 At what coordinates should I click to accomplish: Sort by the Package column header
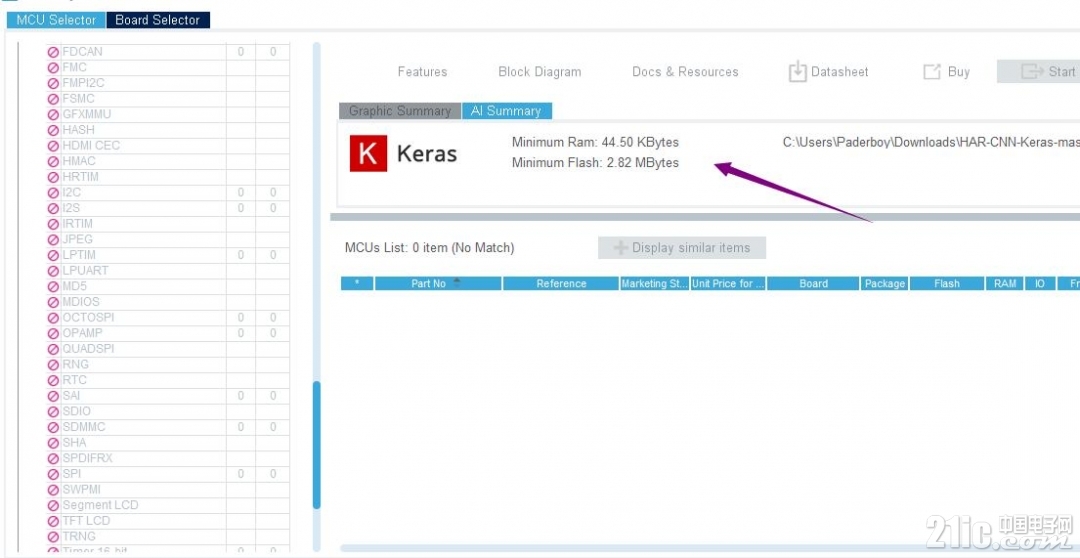click(885, 283)
